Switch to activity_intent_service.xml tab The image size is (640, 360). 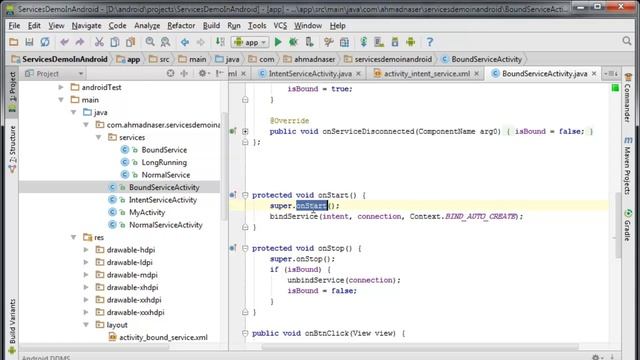point(427,73)
